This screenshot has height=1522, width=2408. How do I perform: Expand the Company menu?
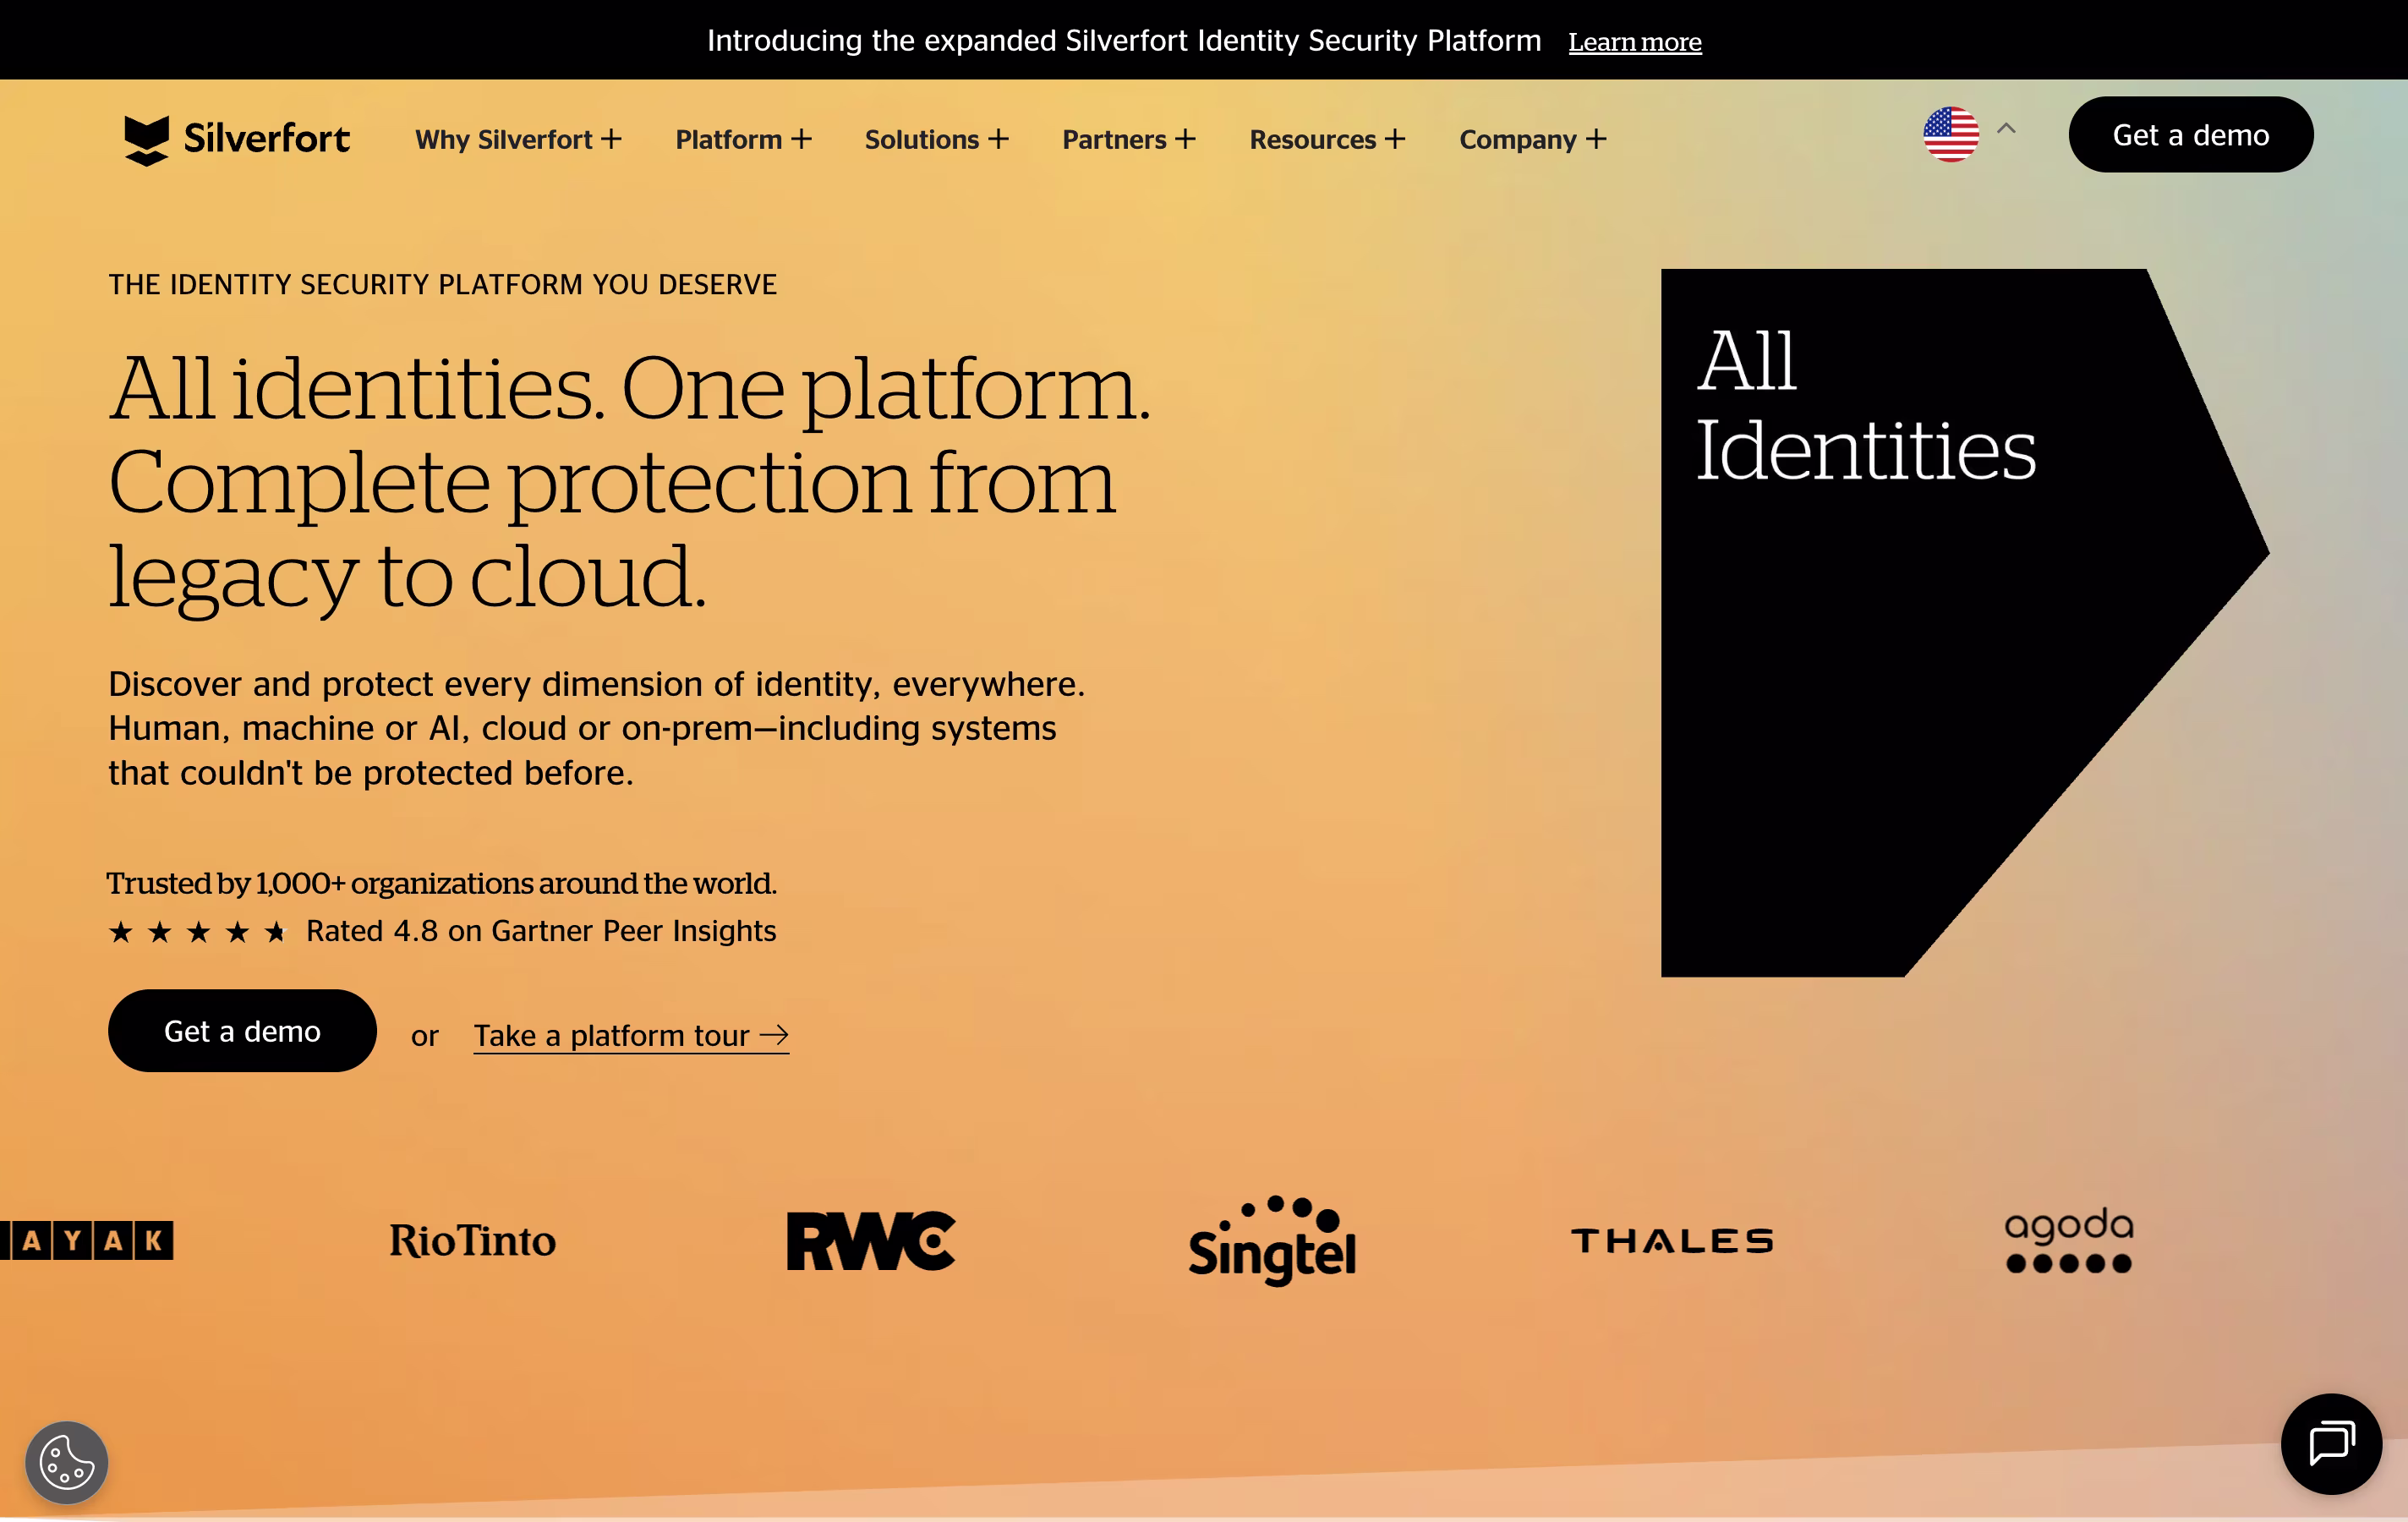point(1533,139)
